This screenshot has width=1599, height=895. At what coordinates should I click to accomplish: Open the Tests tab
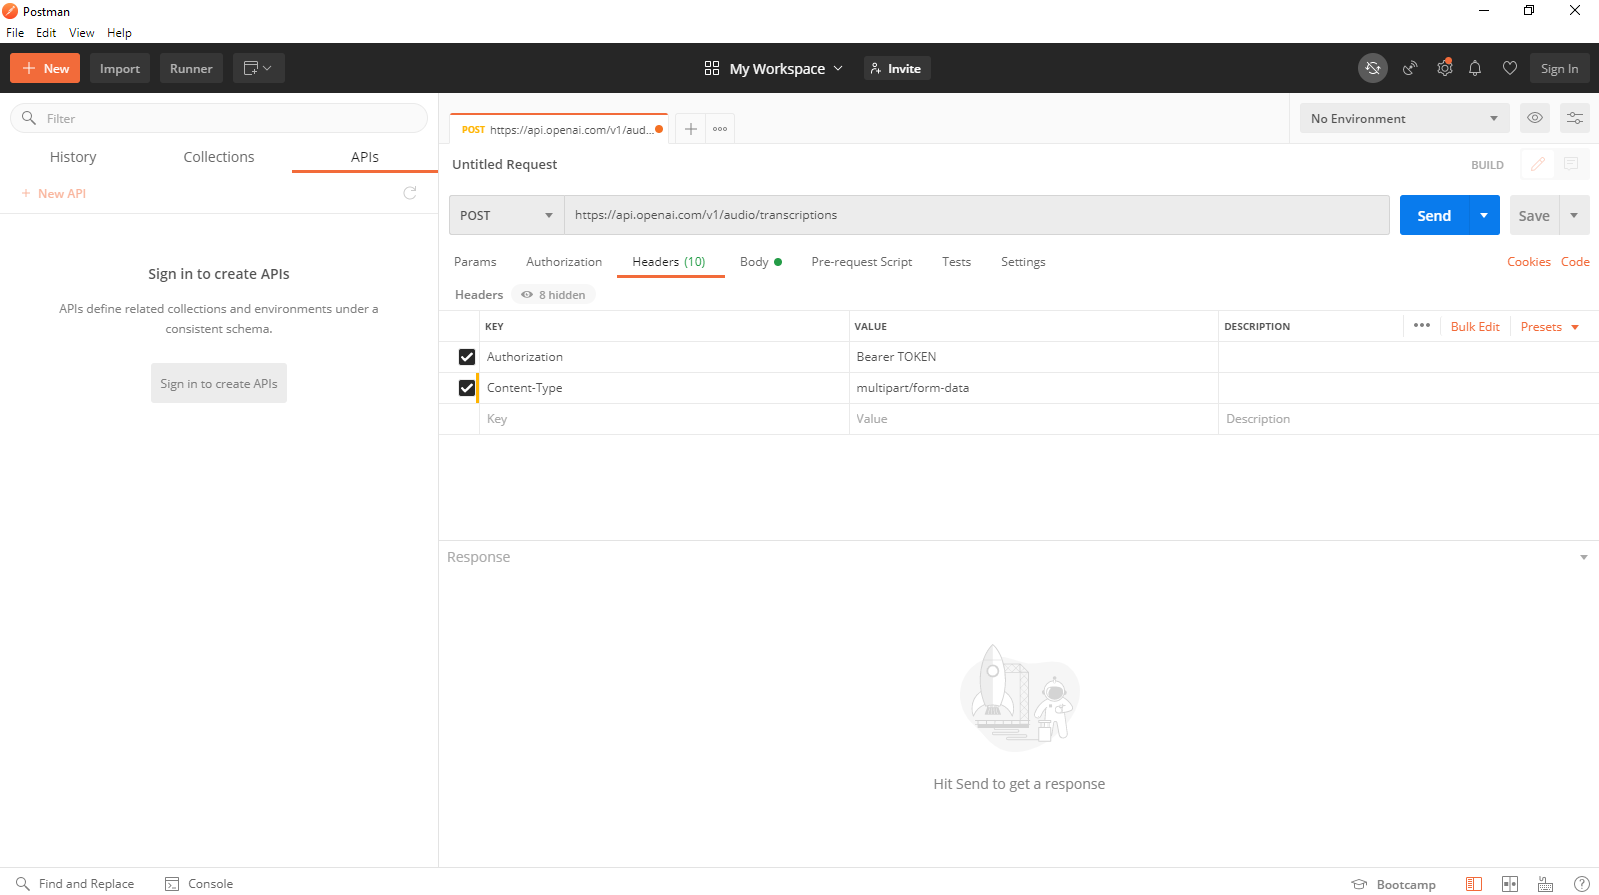point(956,262)
